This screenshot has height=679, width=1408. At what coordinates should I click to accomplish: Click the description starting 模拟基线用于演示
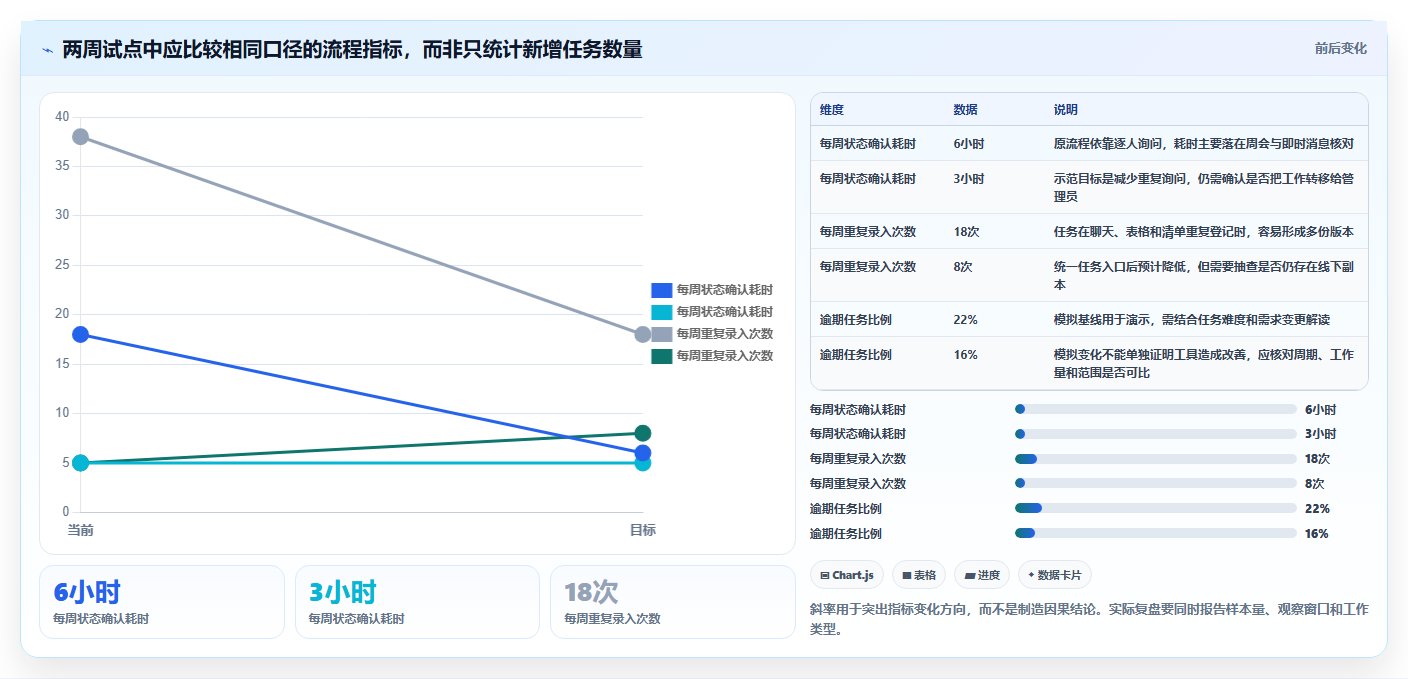[1192, 320]
